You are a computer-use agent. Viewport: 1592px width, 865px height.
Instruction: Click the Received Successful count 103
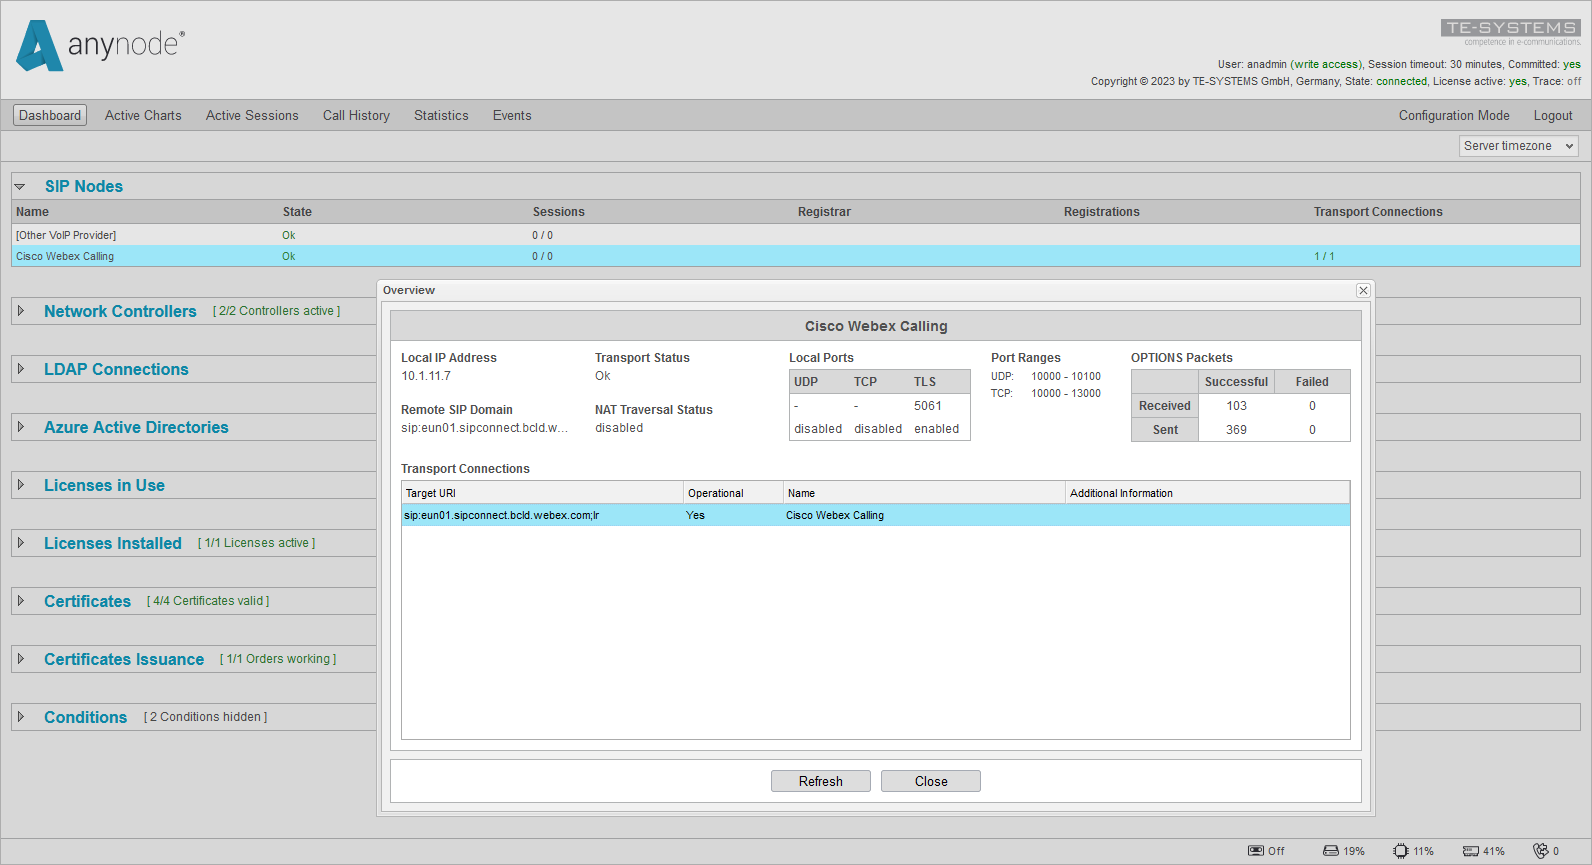pyautogui.click(x=1237, y=406)
